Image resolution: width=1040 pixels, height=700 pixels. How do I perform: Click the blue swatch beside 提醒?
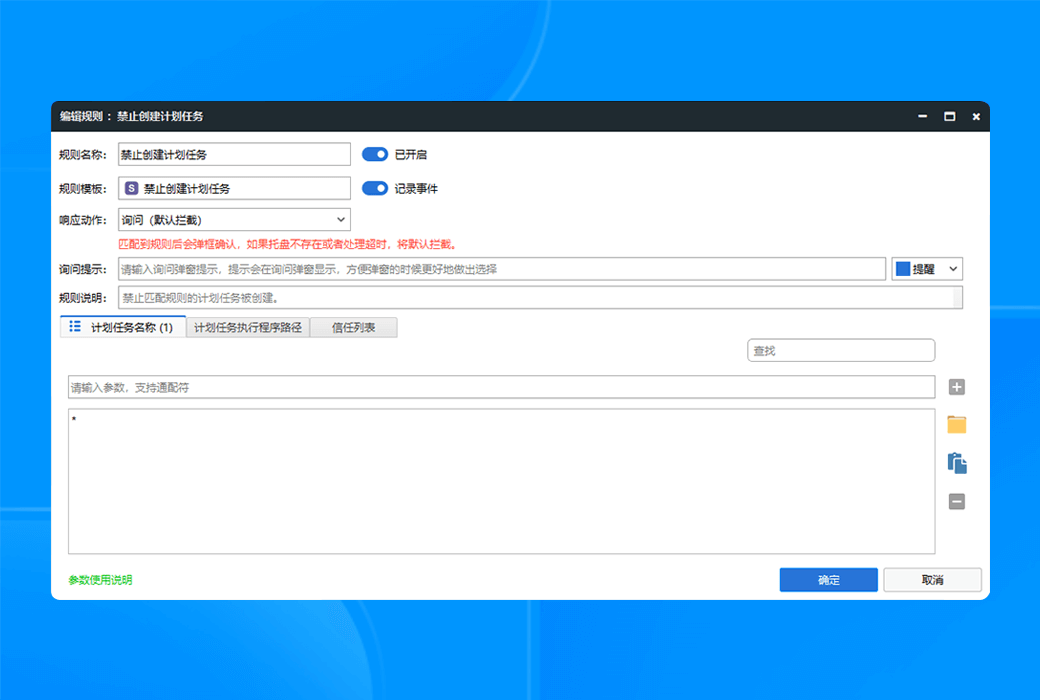coord(903,269)
